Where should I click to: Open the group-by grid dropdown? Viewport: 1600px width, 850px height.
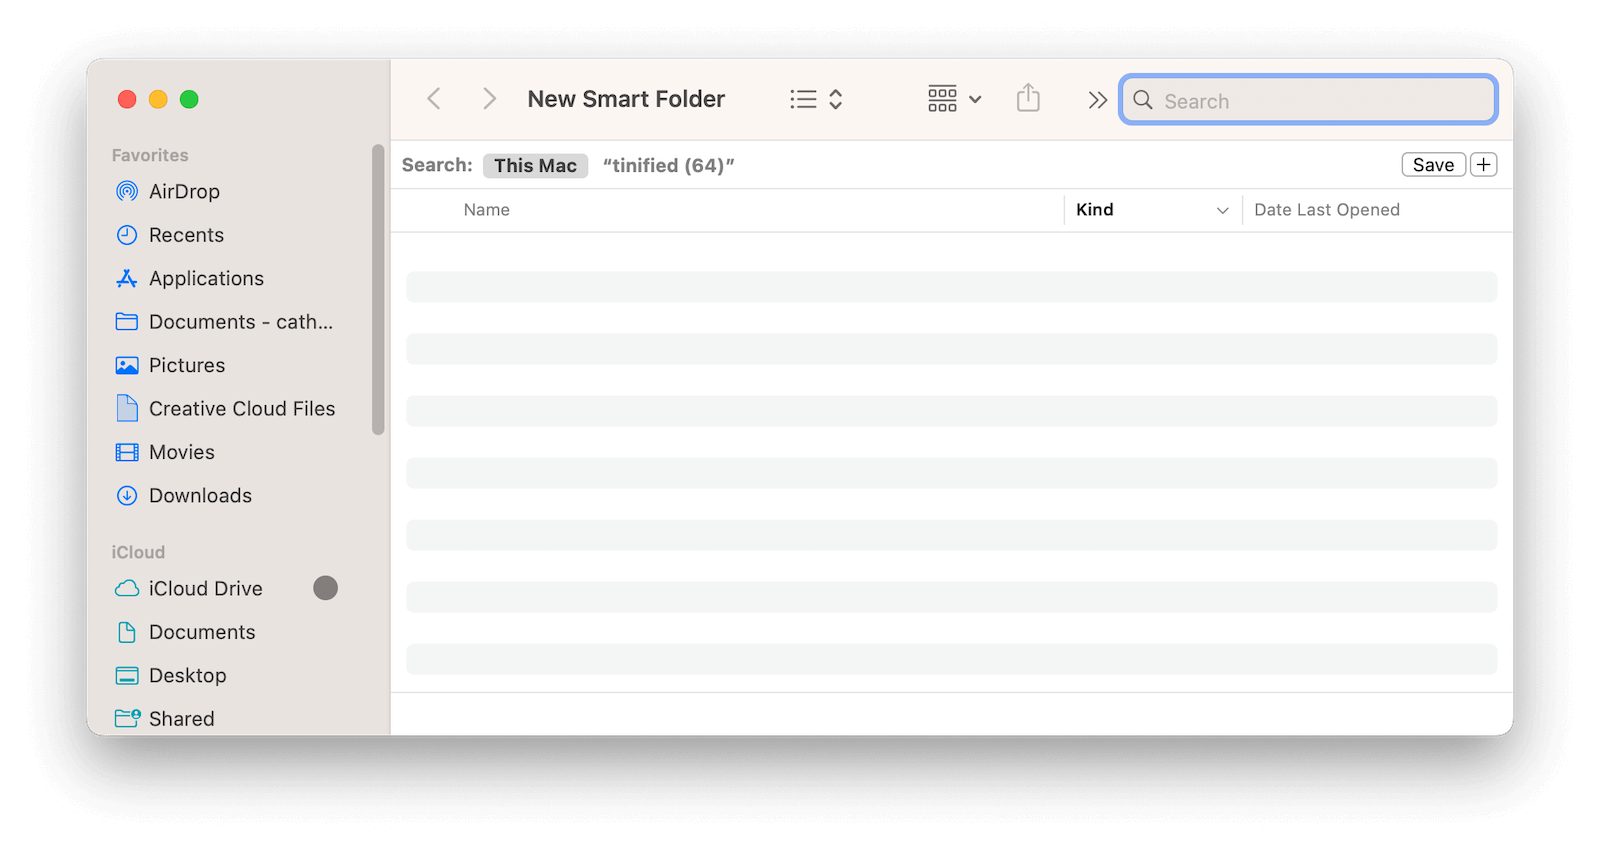954,99
